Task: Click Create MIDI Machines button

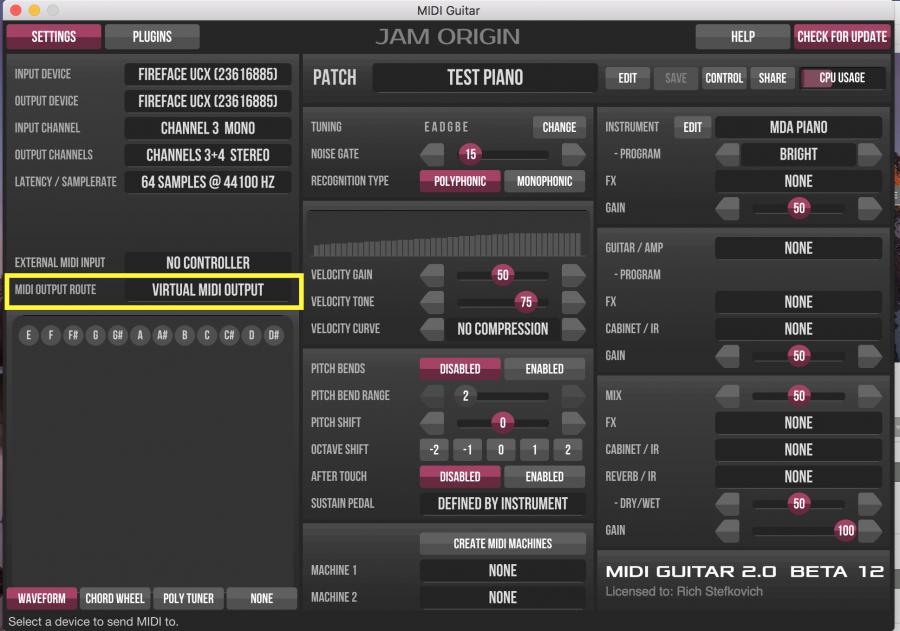Action: [x=503, y=543]
